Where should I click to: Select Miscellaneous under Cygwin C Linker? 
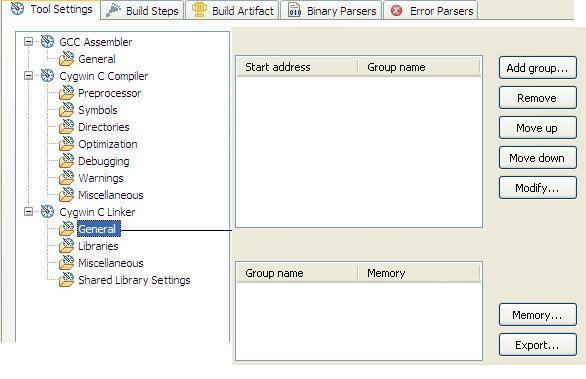(111, 263)
